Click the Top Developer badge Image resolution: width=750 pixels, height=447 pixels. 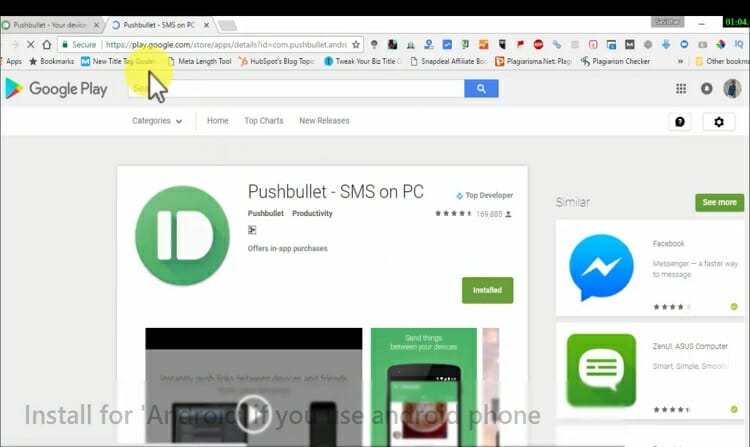point(485,196)
